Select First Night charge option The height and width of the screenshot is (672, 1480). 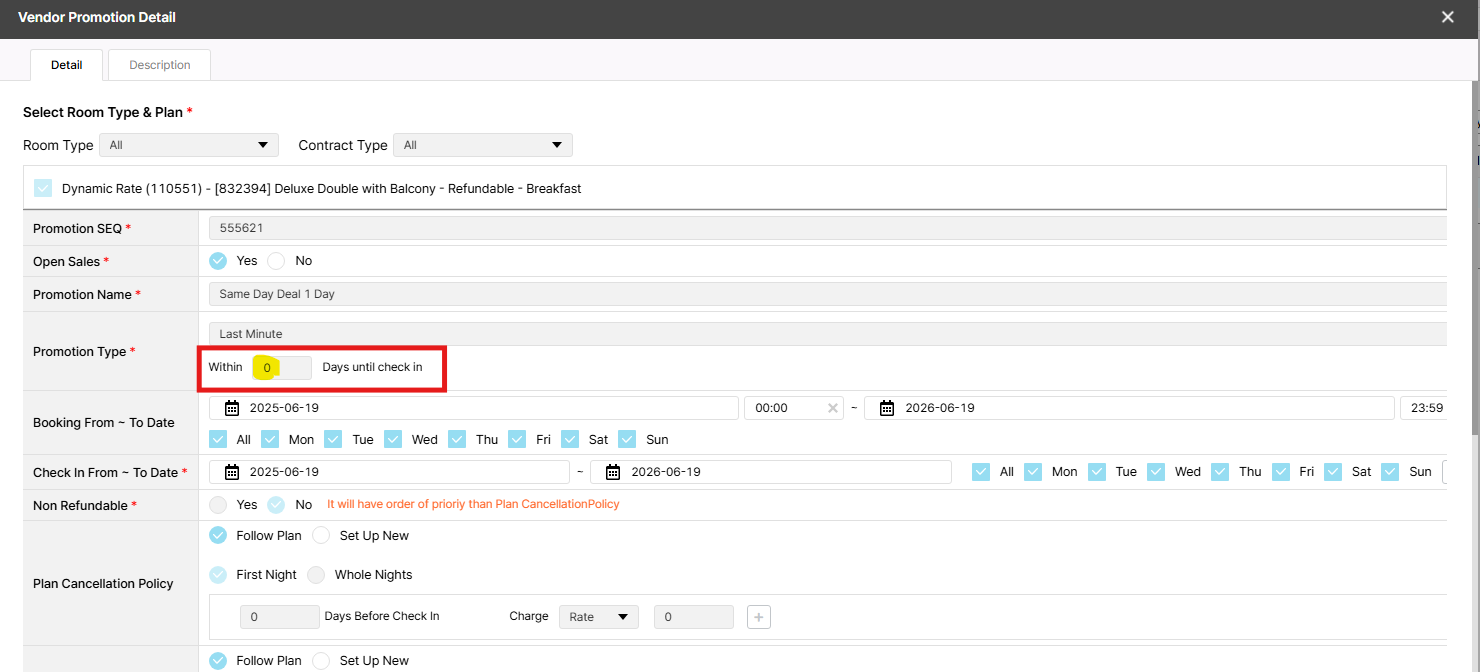(x=218, y=575)
